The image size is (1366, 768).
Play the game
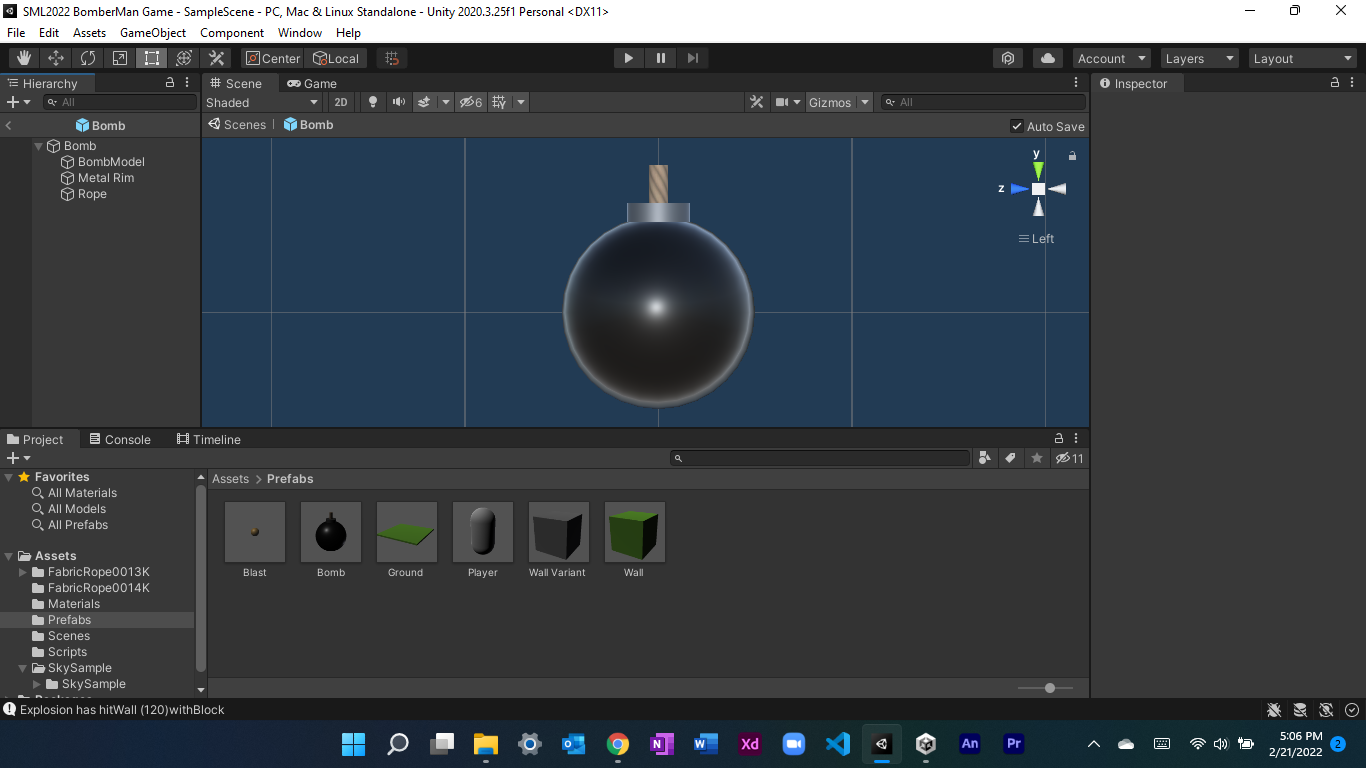pos(629,58)
